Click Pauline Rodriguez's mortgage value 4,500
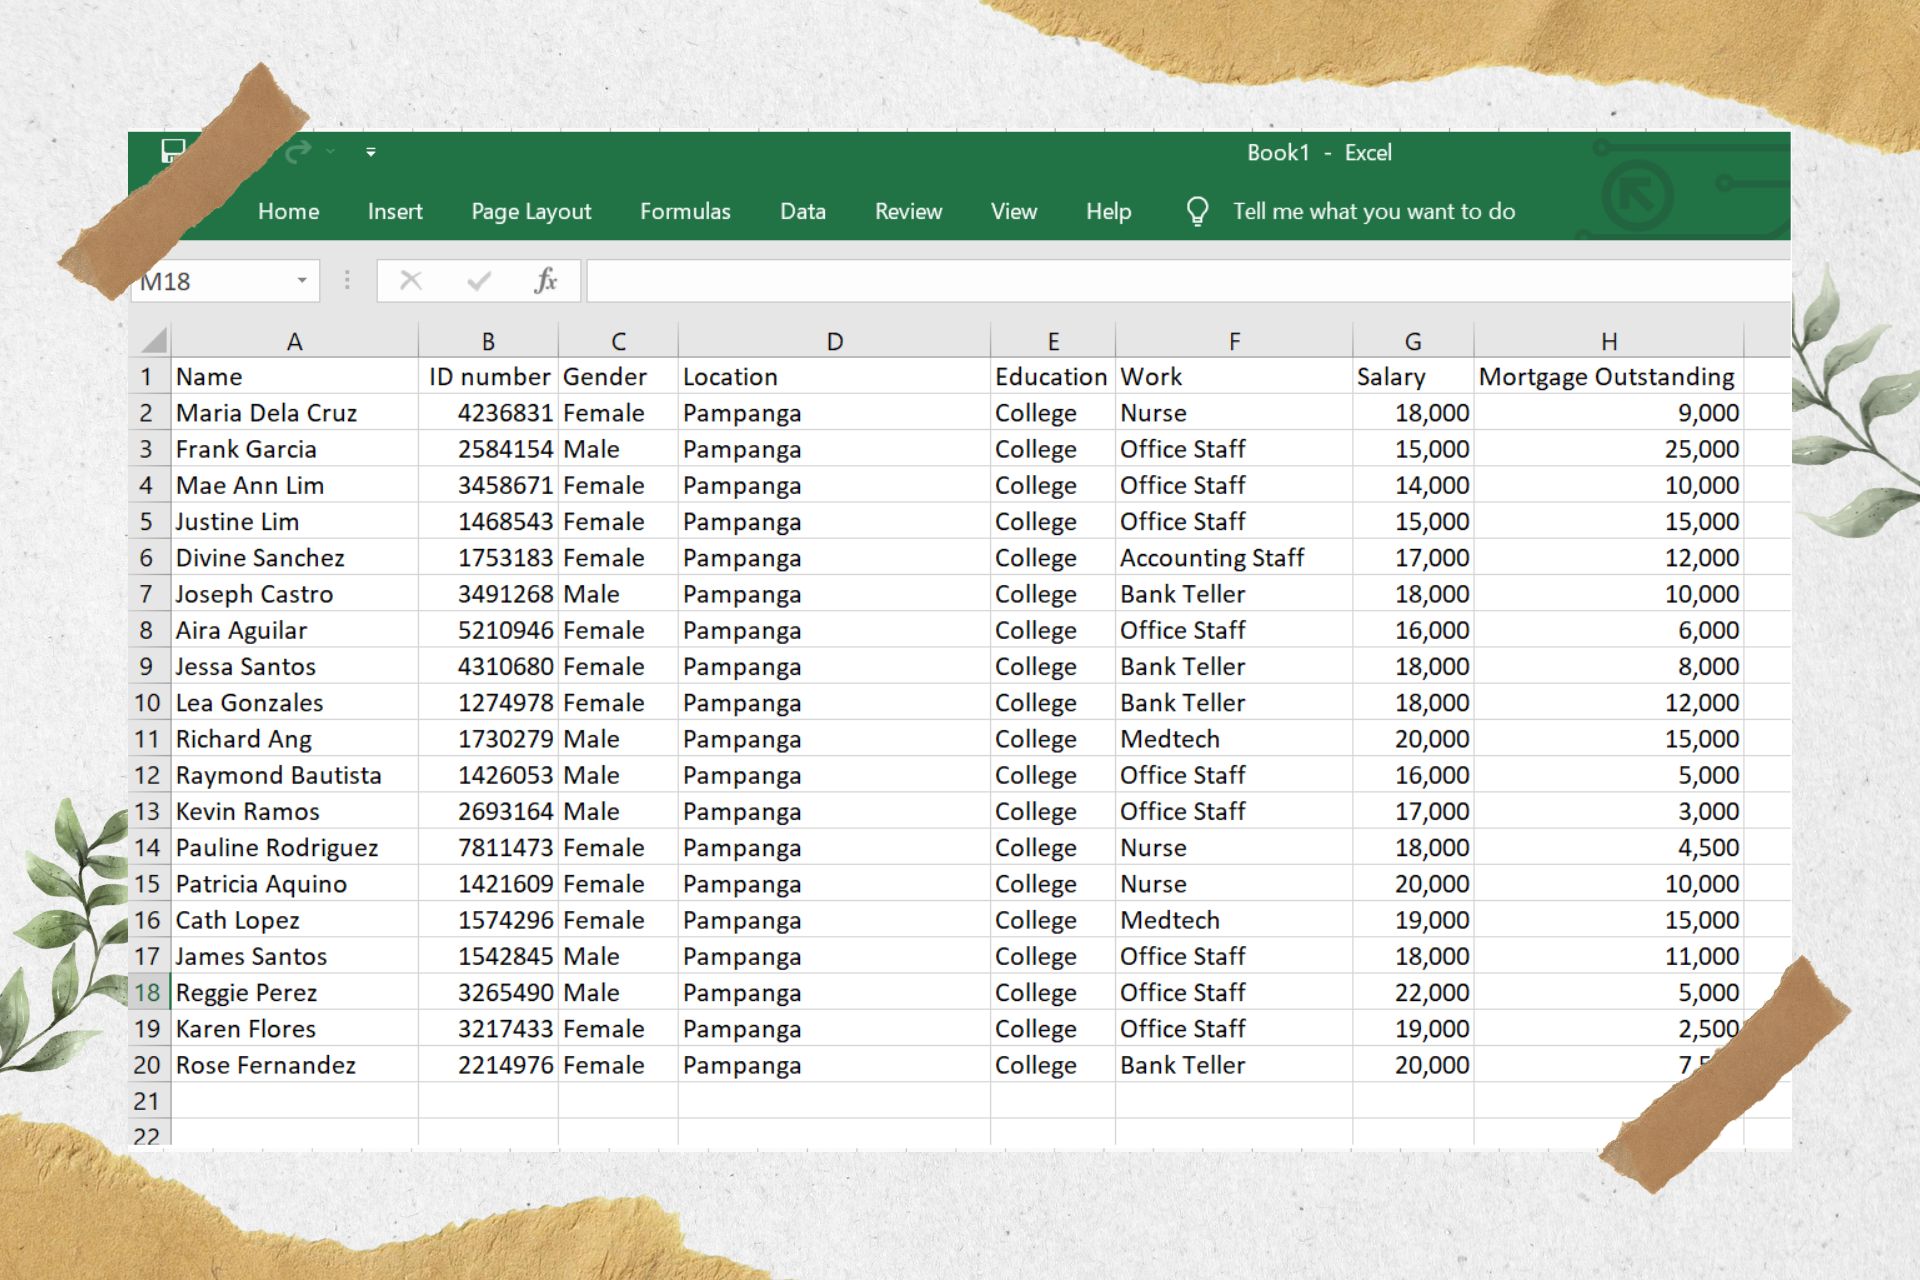Viewport: 1920px width, 1280px height. click(x=1608, y=847)
